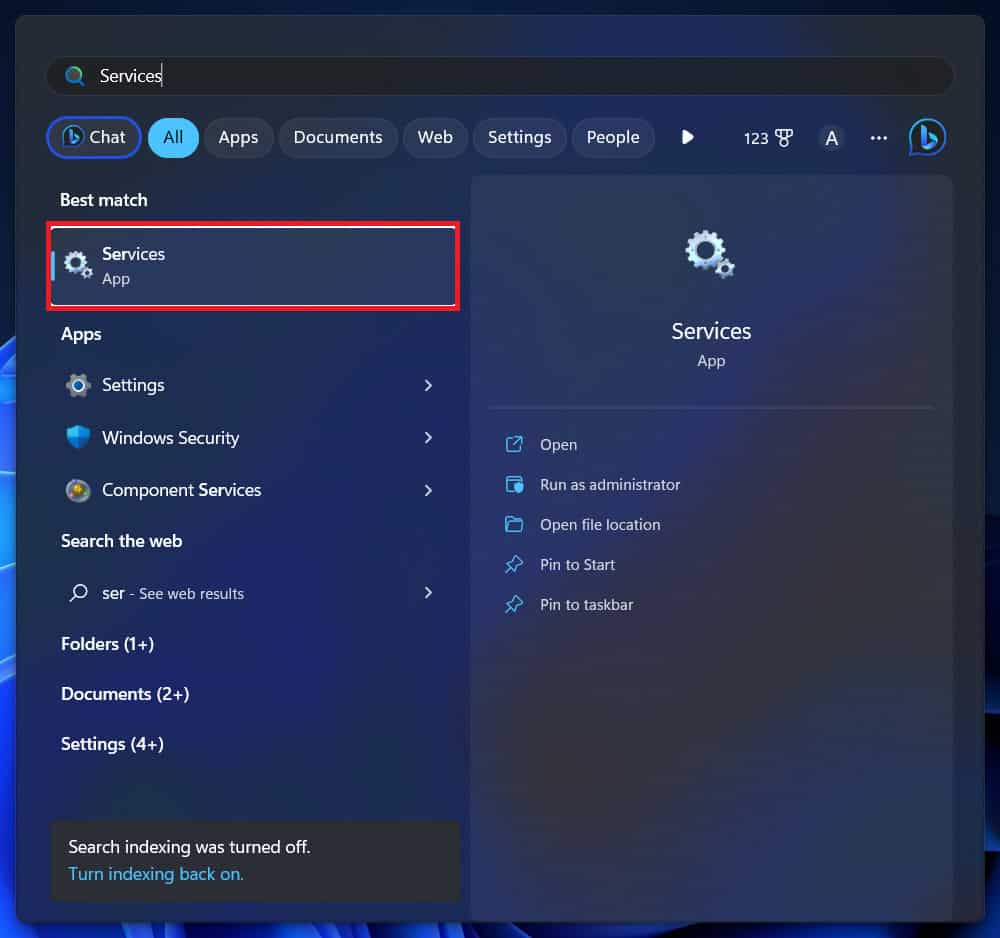Viewport: 1000px width, 938px height.
Task: Click the Pin to taskbar pin icon
Action: [x=514, y=605]
